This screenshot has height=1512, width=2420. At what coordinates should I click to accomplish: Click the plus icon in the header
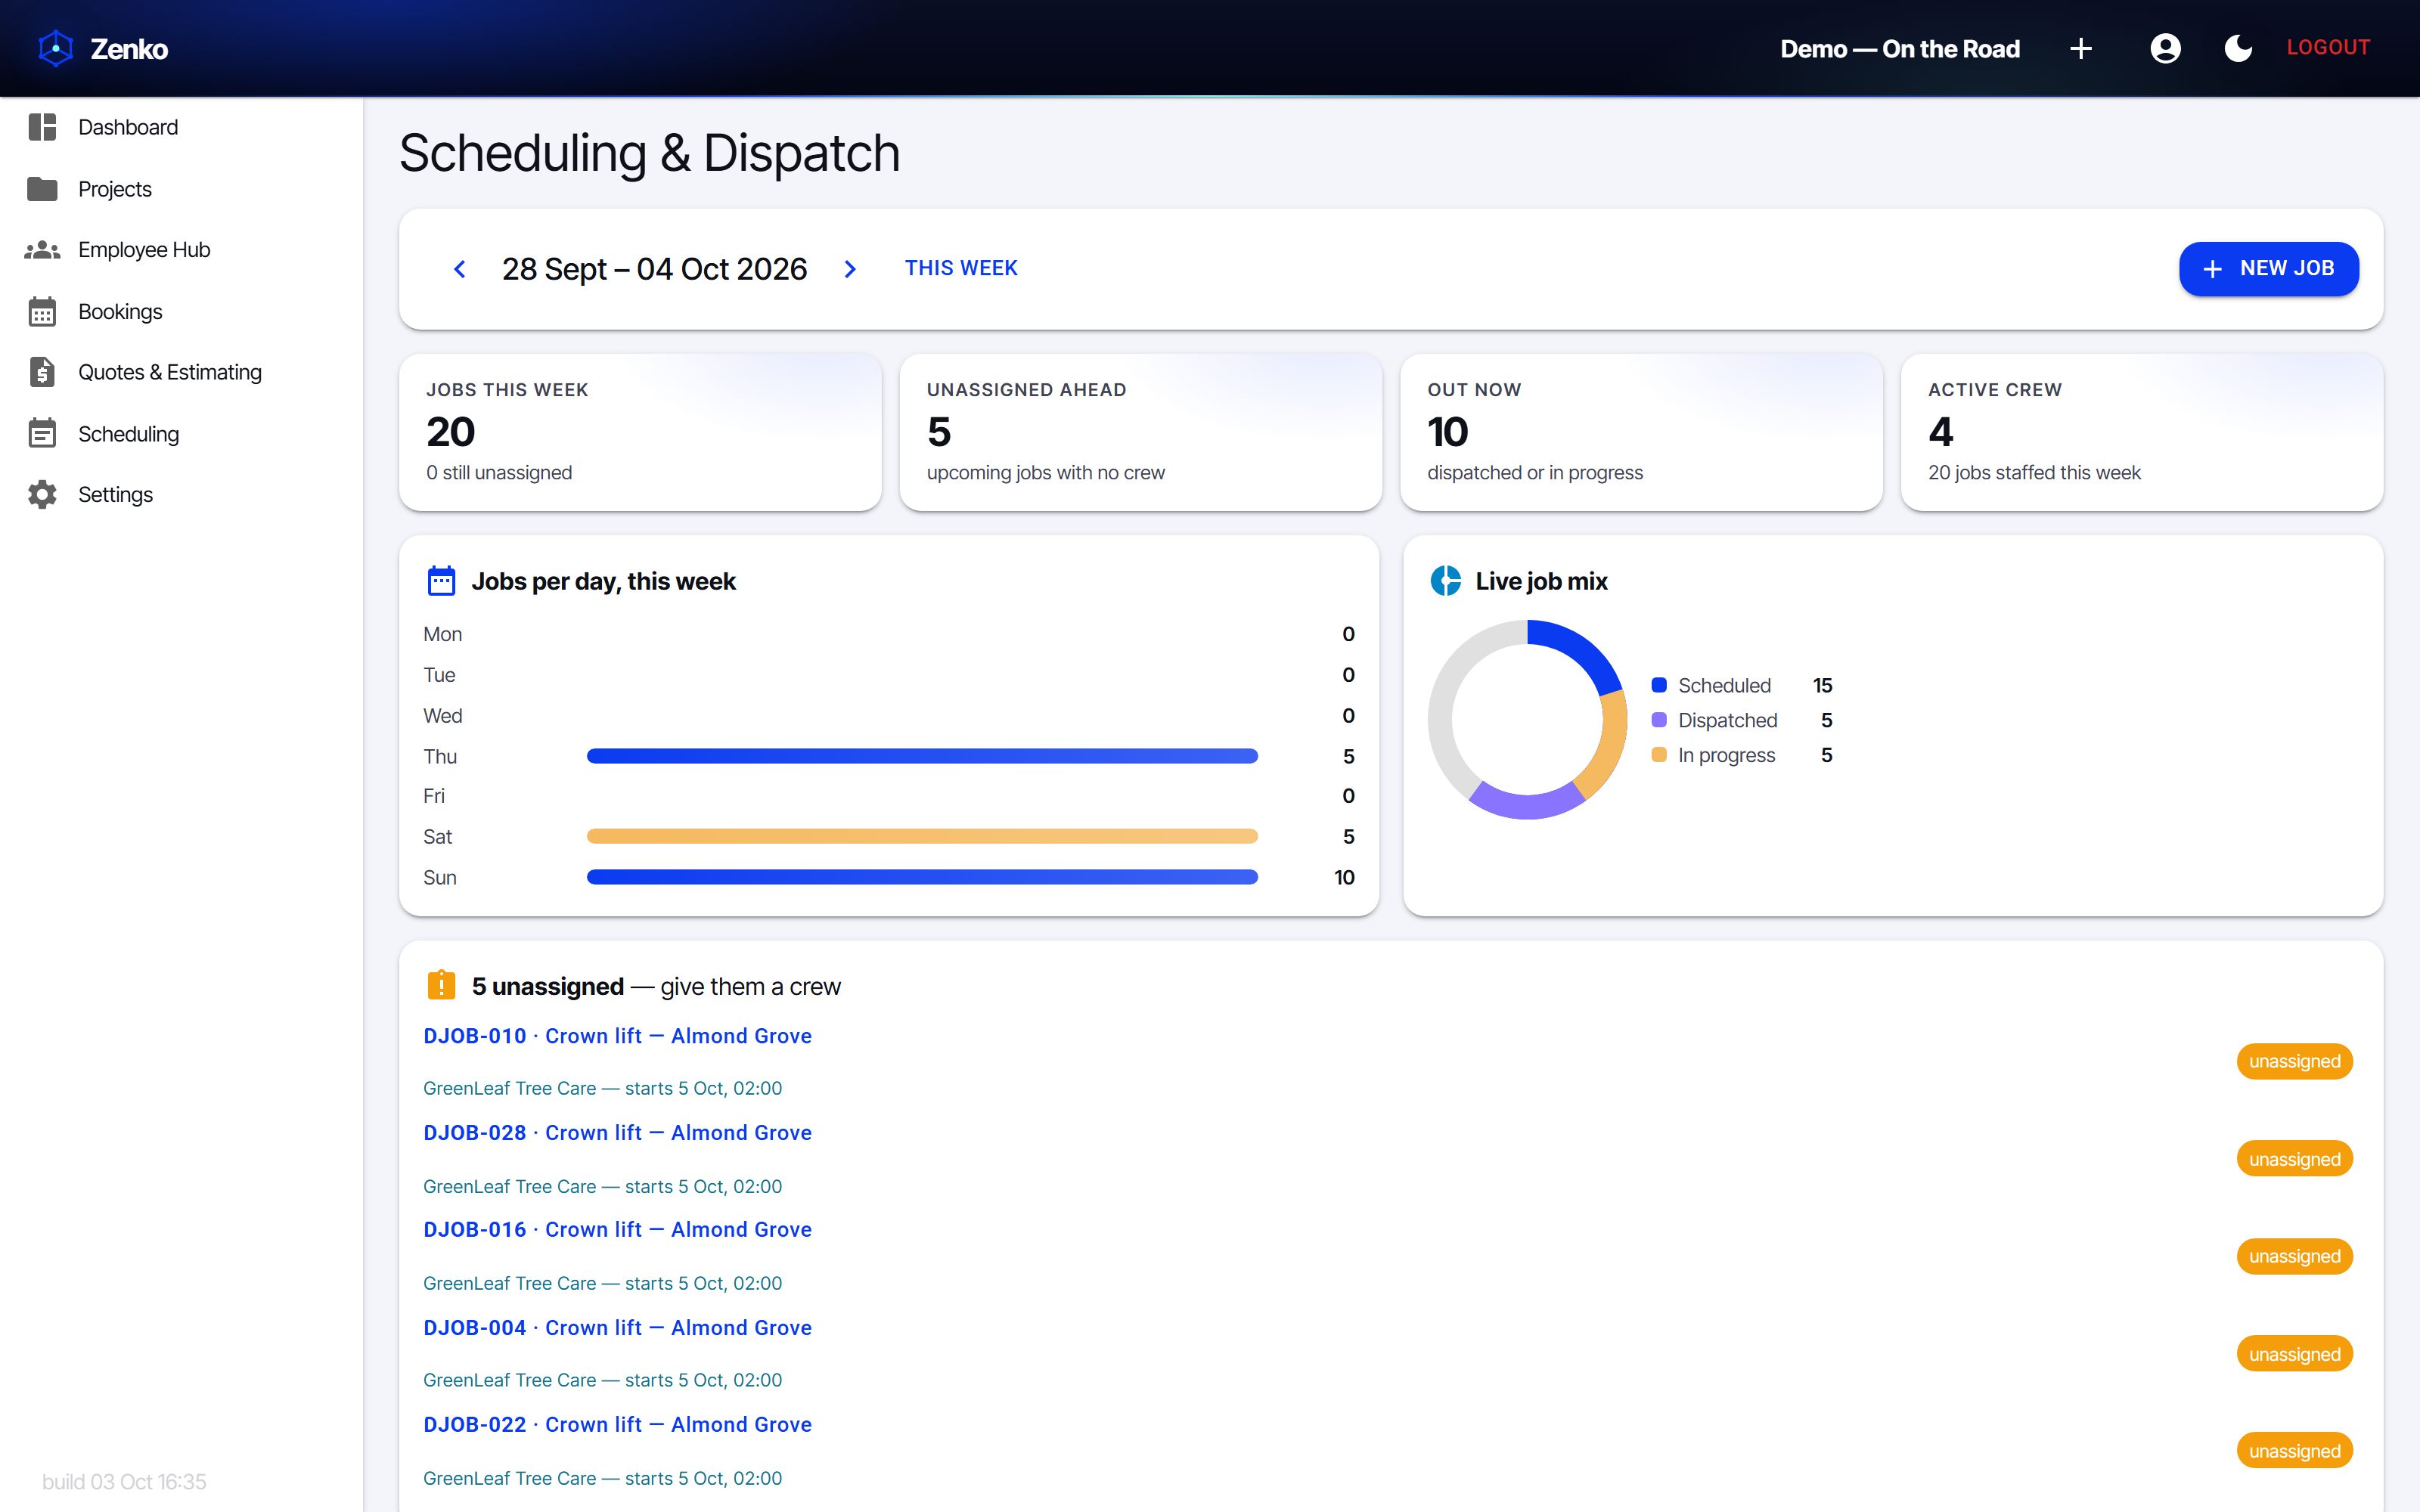pyautogui.click(x=2081, y=48)
